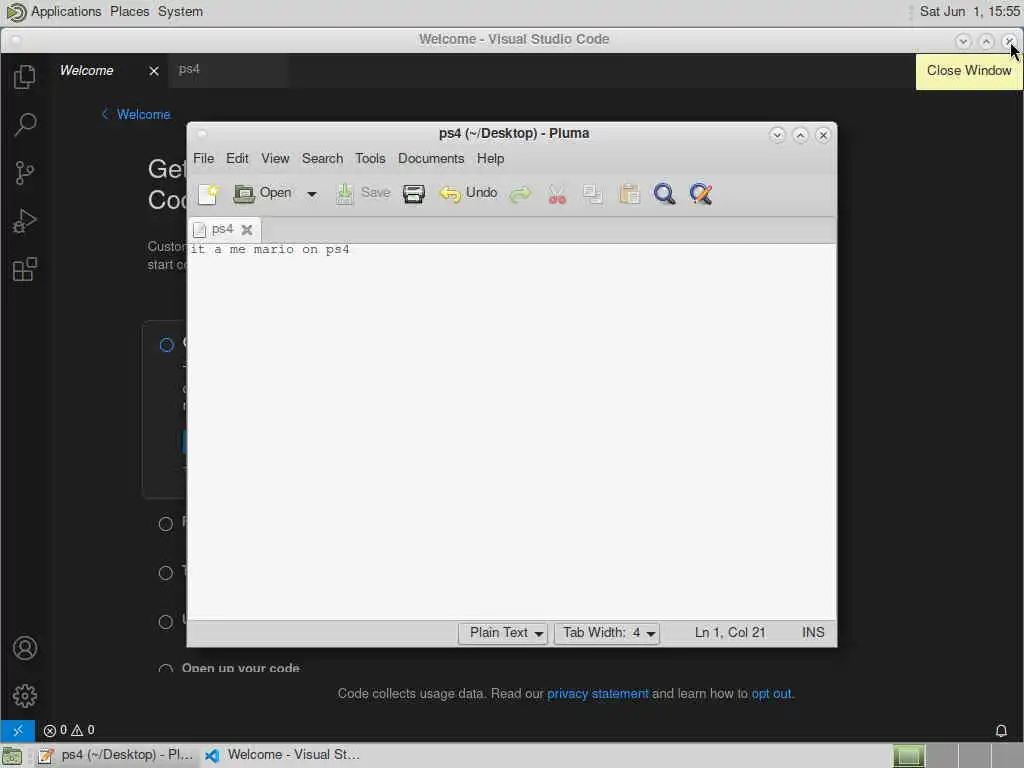Click the Ln 1, Col 21 status text
Viewport: 1024px width, 768px height.
pos(729,633)
